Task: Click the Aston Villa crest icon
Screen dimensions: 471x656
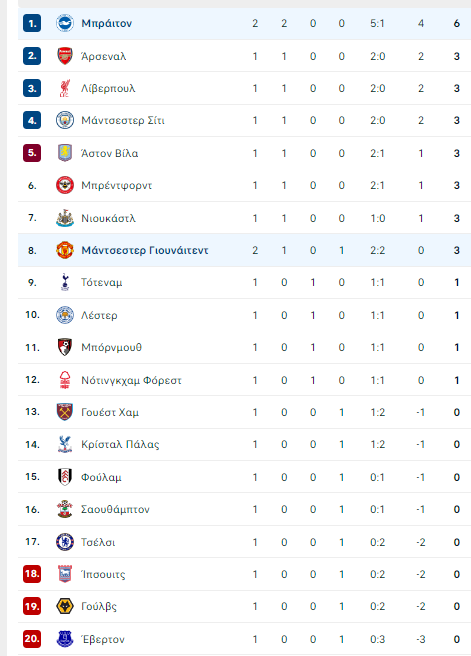Action: click(x=65, y=153)
